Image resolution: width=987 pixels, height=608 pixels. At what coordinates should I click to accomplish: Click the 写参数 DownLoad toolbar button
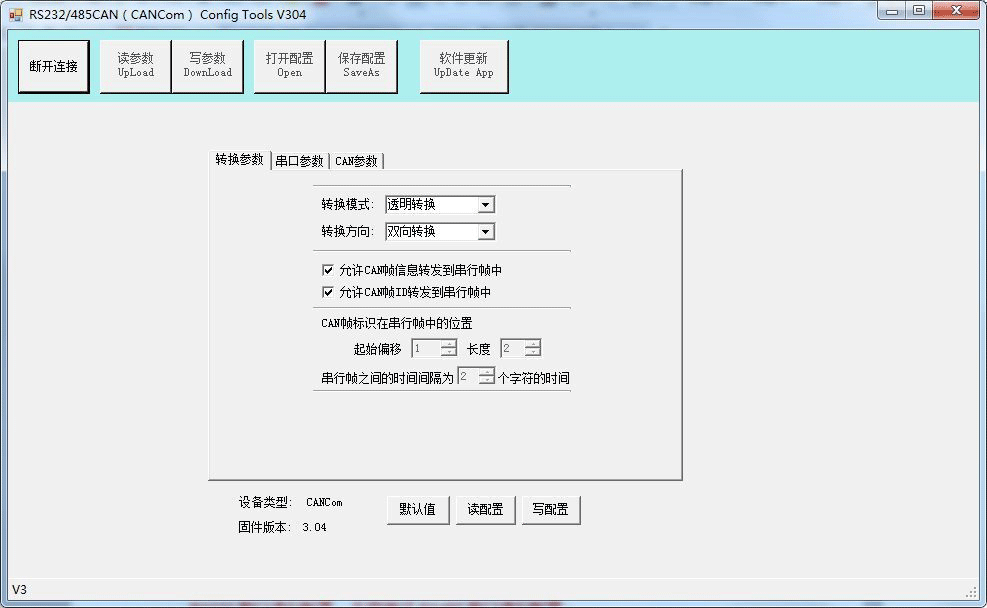[x=207, y=66]
